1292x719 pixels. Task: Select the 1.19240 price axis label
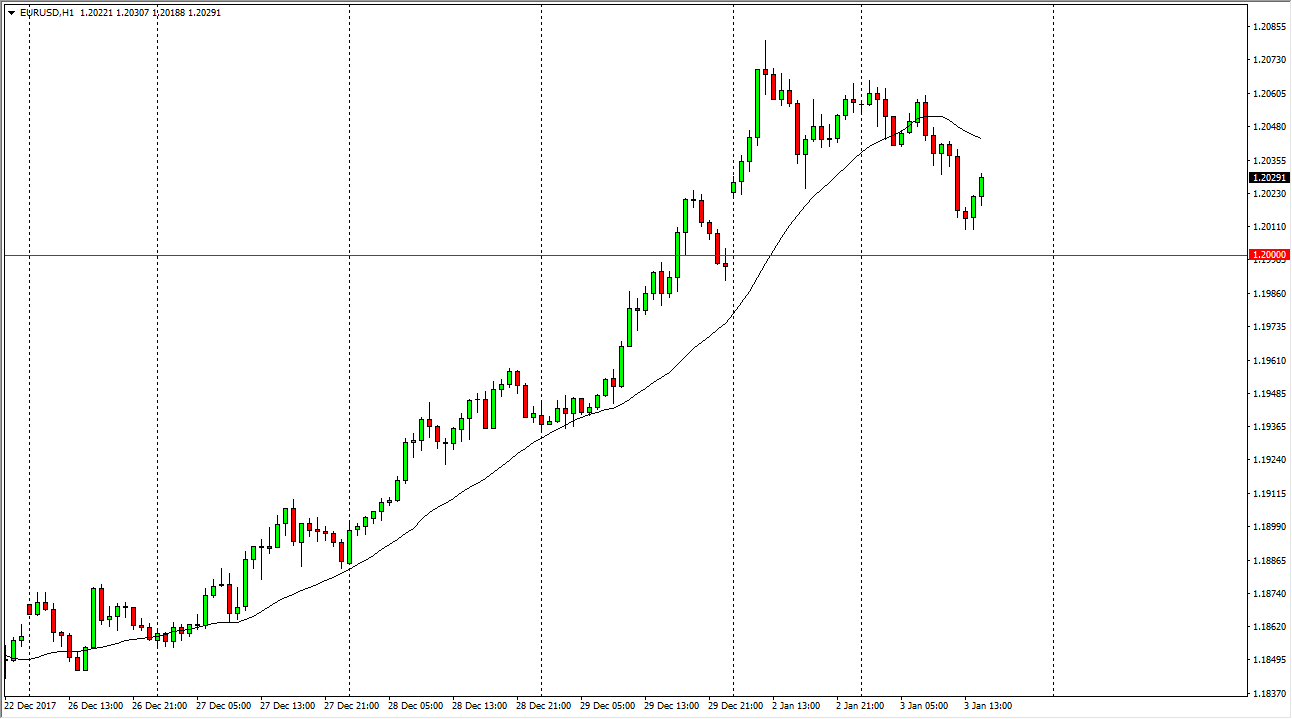[1269, 460]
